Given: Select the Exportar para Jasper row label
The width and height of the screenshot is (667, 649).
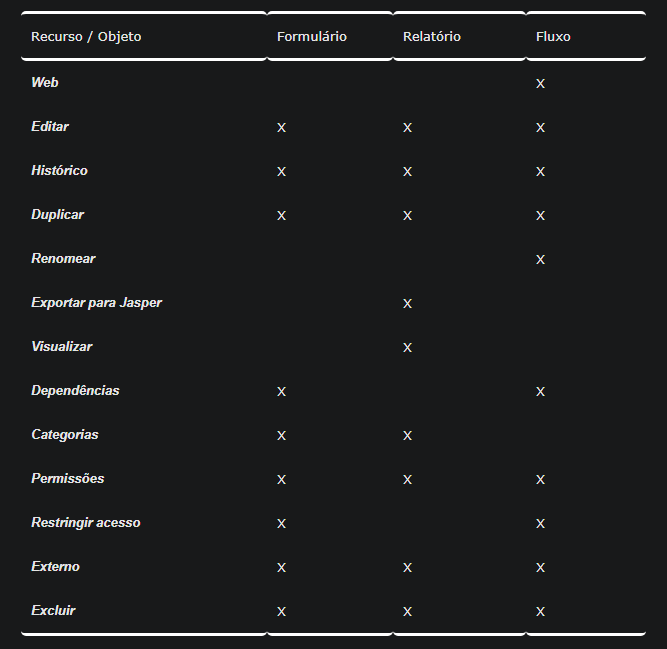Looking at the screenshot, I should pos(96,303).
